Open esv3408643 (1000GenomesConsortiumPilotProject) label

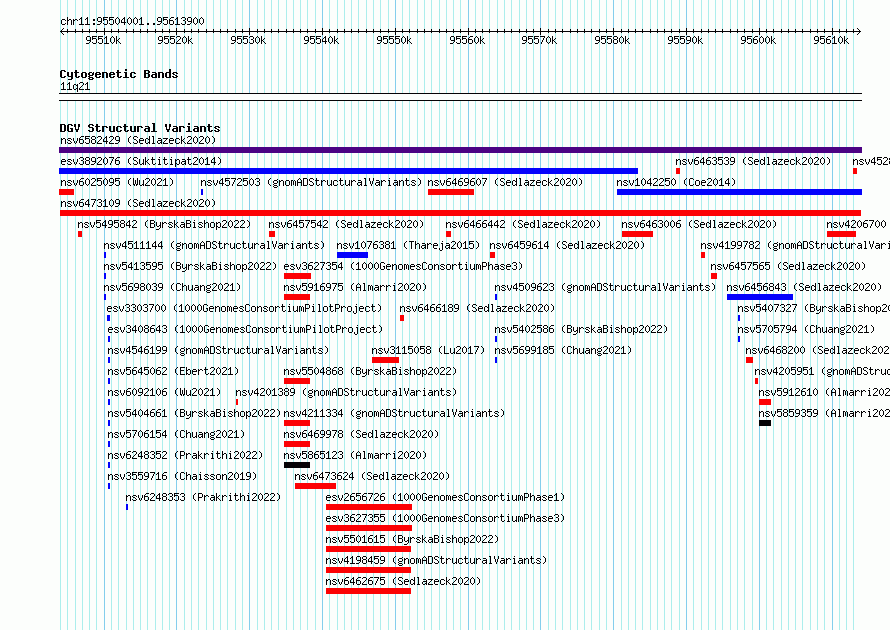[245, 329]
